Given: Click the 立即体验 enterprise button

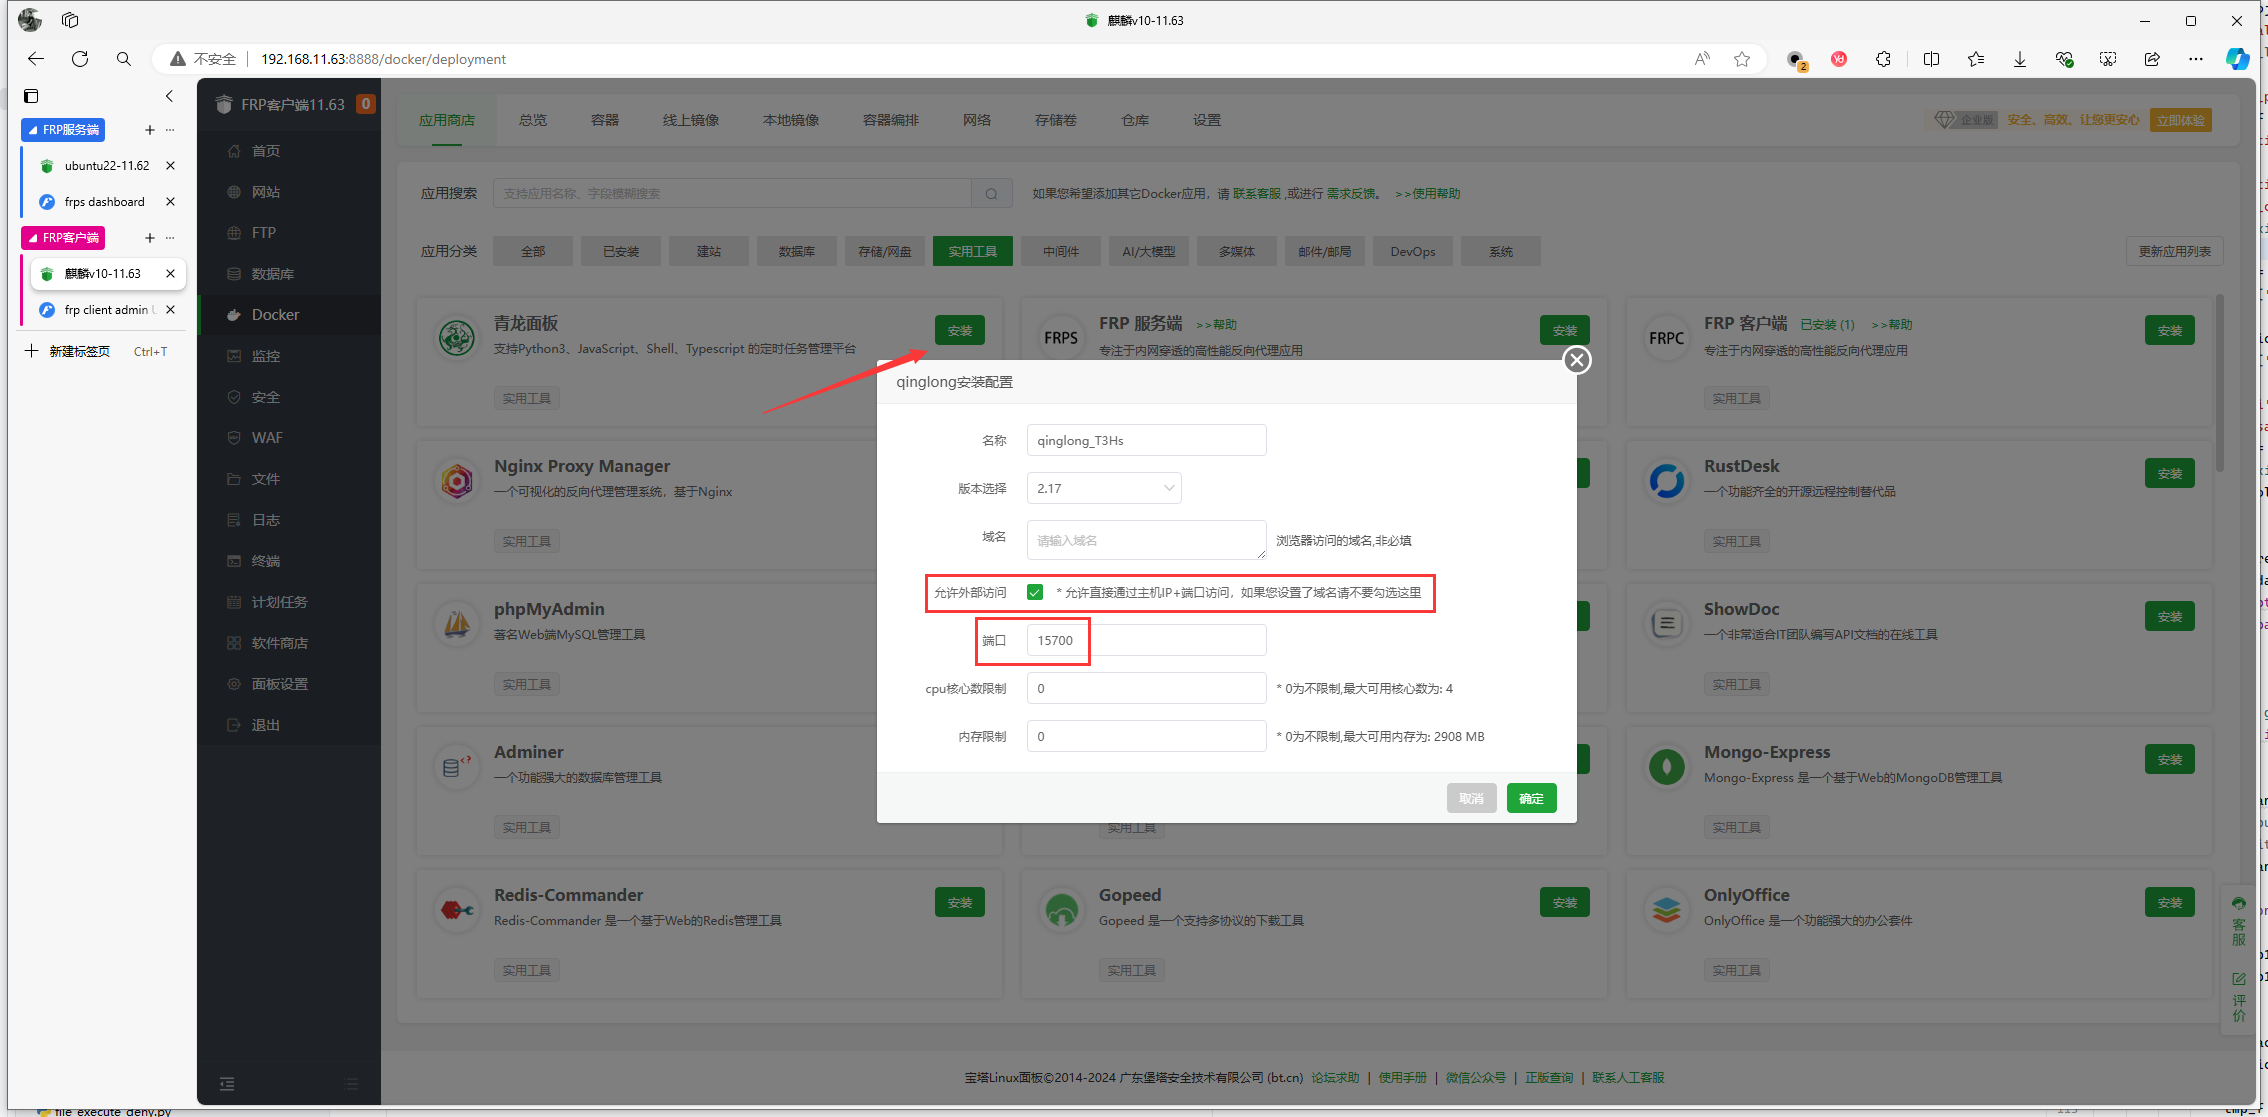Looking at the screenshot, I should pos(2181,120).
